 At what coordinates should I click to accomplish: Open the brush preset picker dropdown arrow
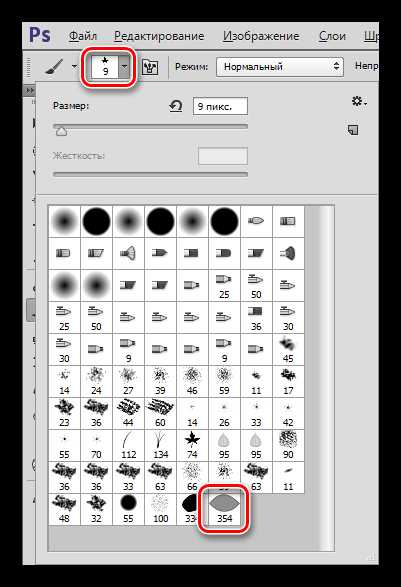point(124,67)
